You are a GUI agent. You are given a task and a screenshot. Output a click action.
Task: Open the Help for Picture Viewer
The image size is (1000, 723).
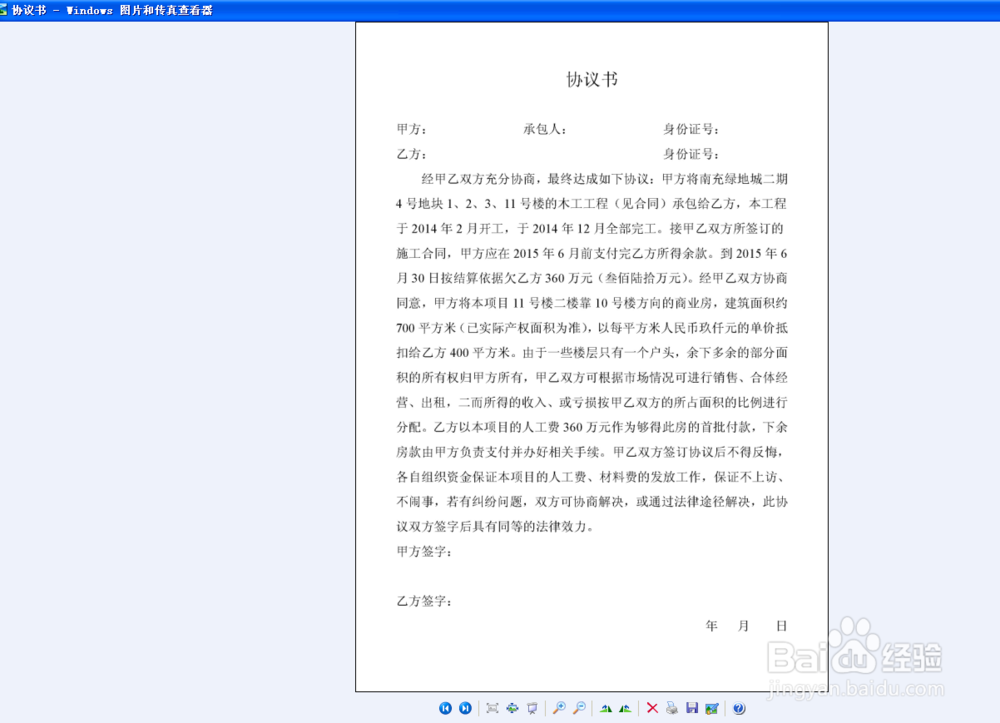pyautogui.click(x=738, y=707)
